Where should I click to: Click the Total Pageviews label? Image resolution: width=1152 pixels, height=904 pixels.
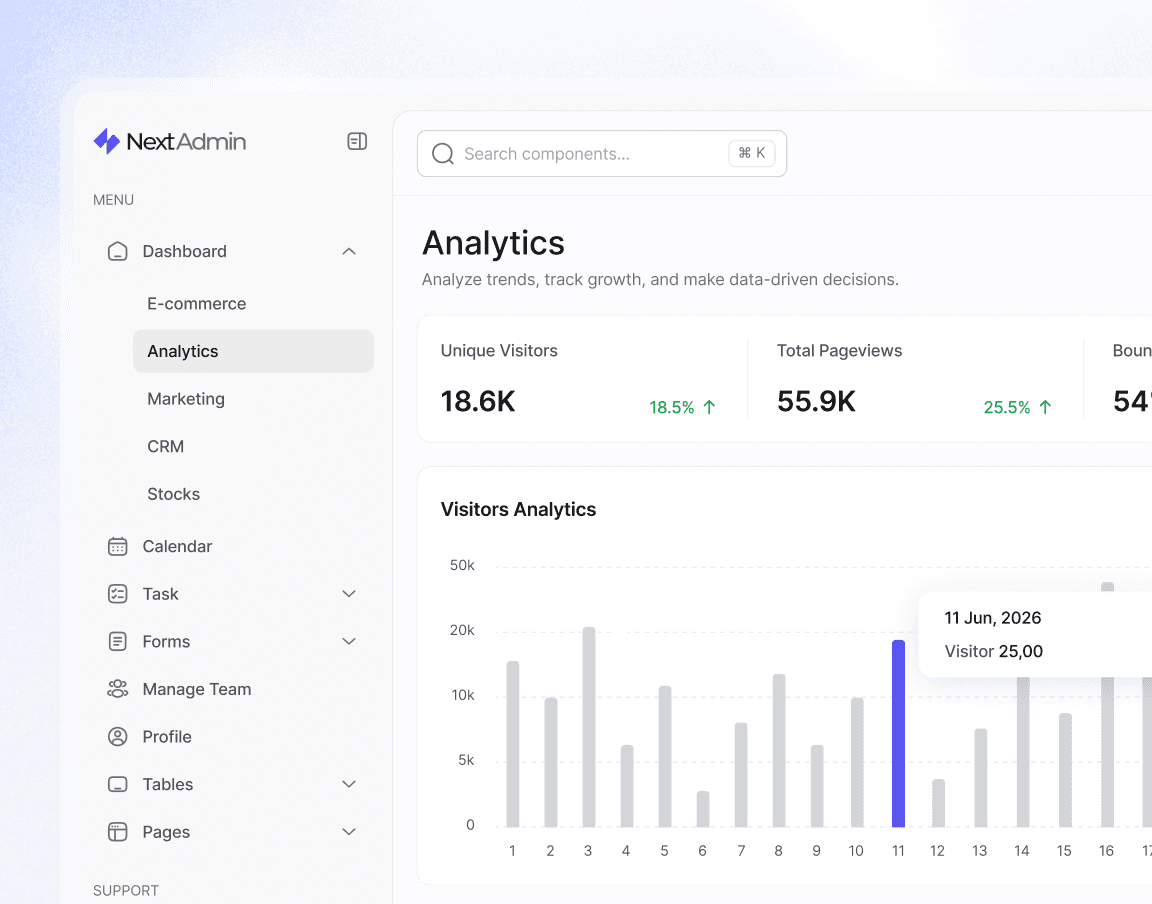pos(839,351)
